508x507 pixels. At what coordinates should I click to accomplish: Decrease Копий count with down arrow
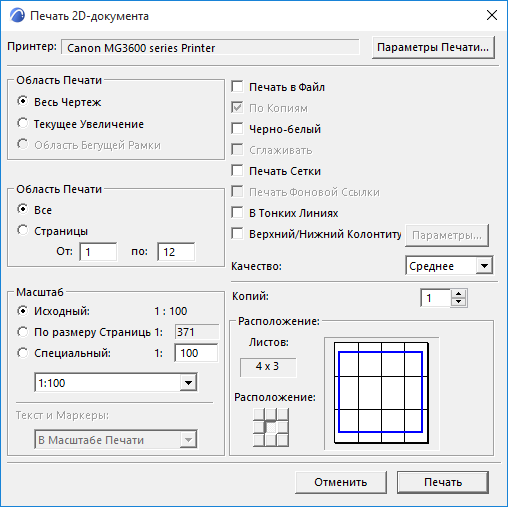[x=459, y=302]
